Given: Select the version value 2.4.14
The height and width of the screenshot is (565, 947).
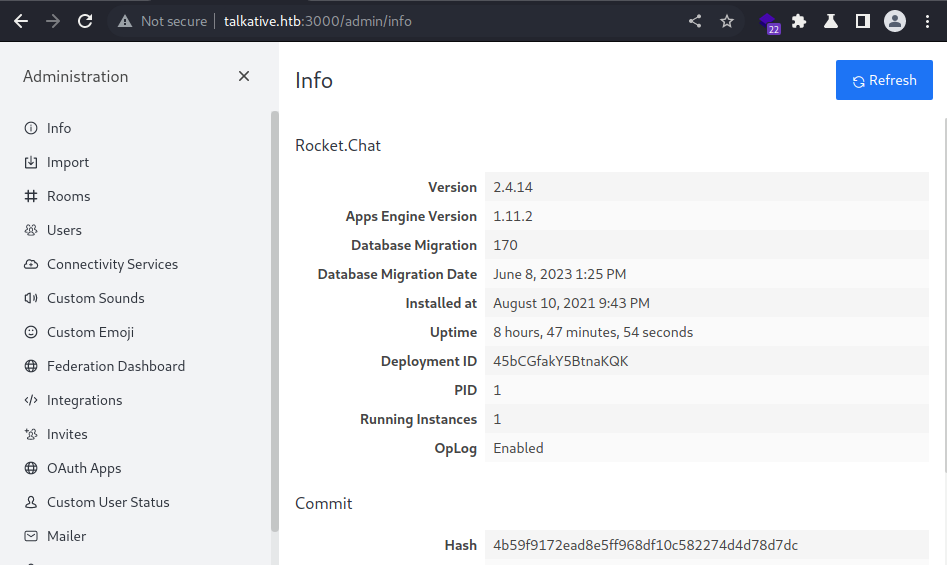Looking at the screenshot, I should [513, 187].
